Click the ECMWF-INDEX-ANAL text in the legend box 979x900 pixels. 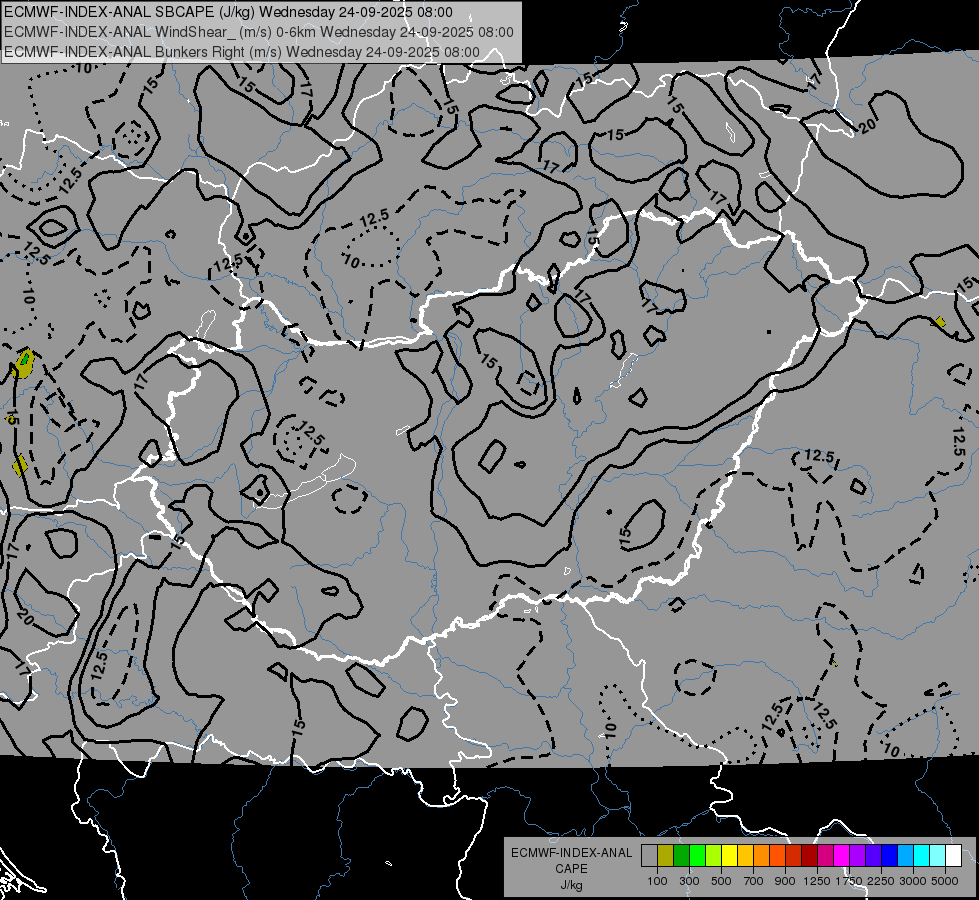571,853
